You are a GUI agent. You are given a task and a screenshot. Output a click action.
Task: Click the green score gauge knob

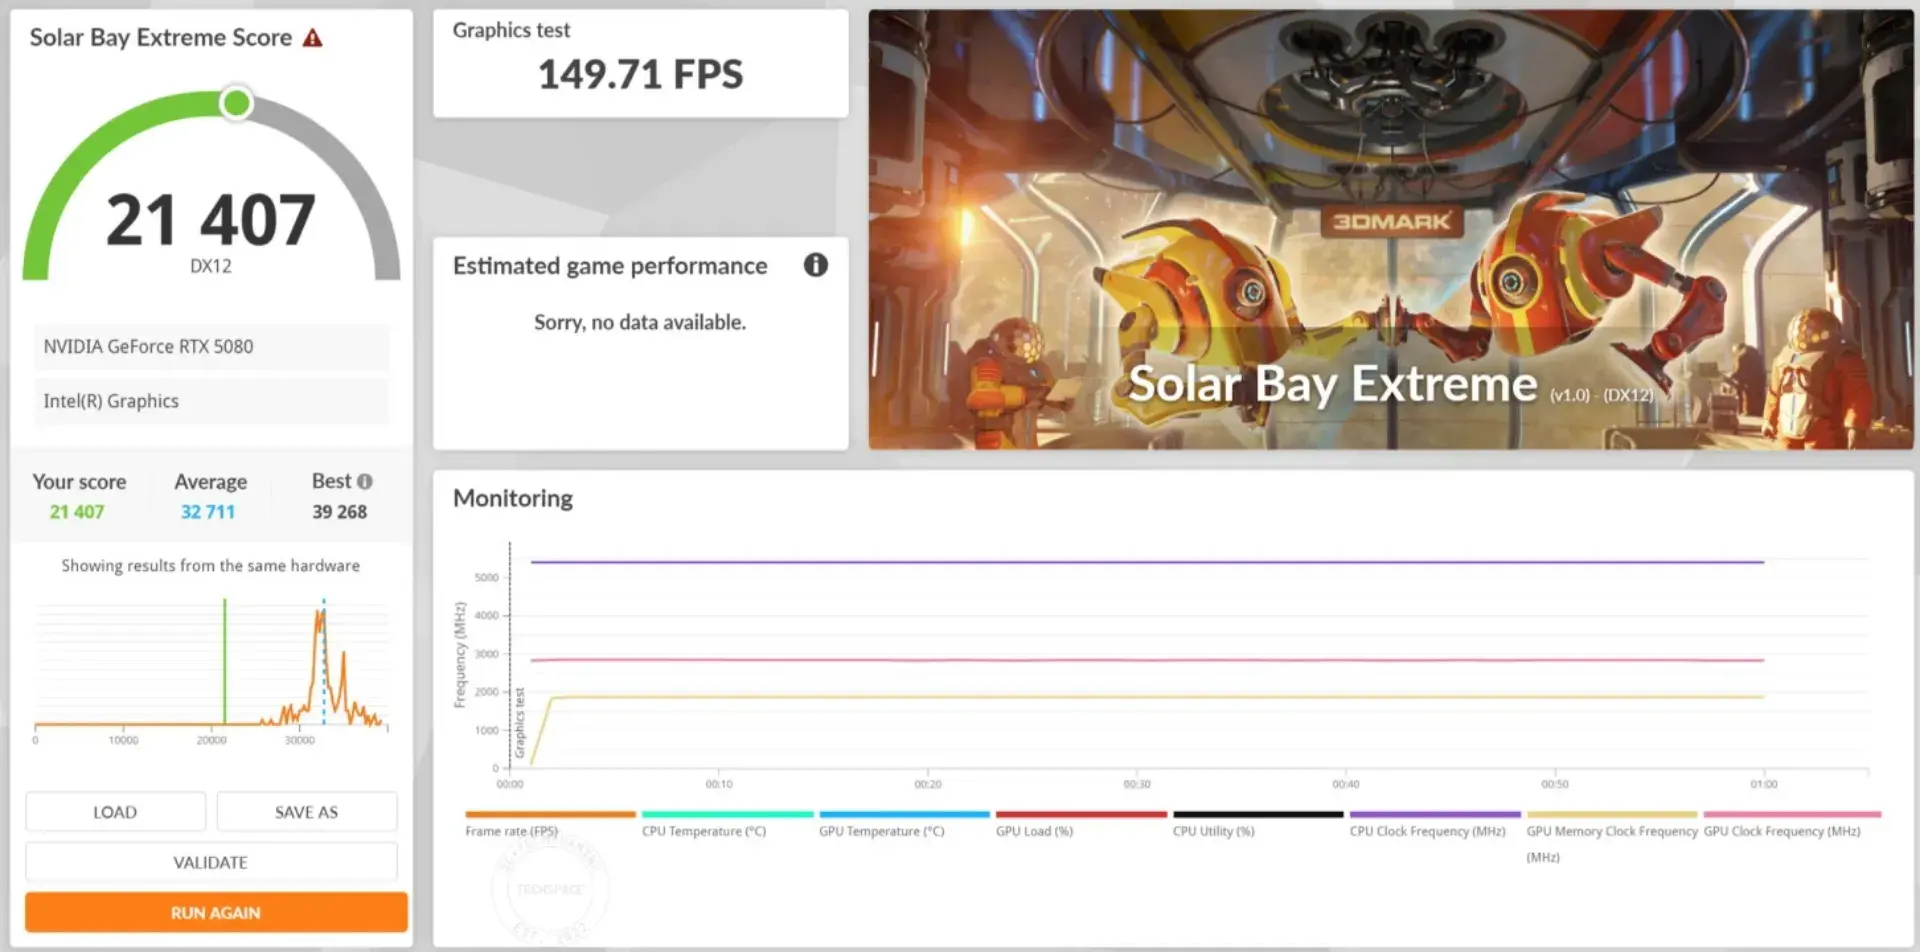(236, 103)
